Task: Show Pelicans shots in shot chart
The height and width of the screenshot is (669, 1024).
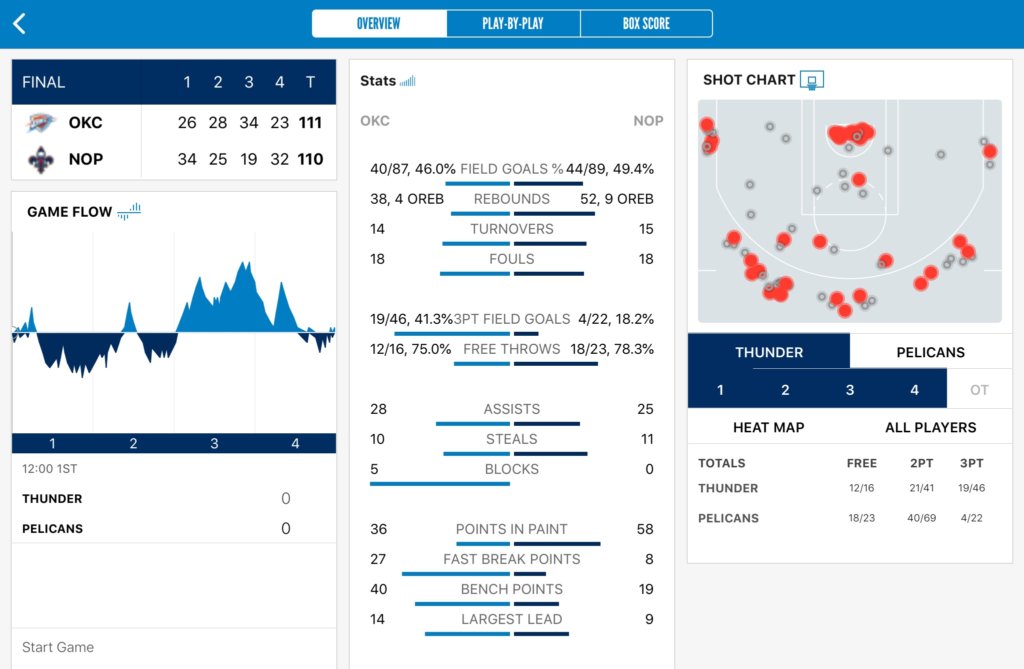Action: [930, 352]
